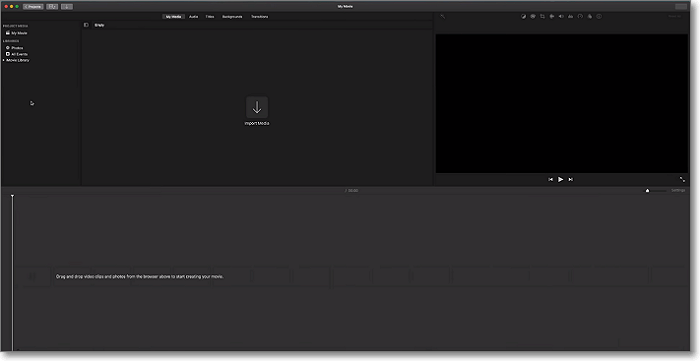Screen dimensions: 700x361
Task: Click Reset All in viewer toolbar
Action: [675, 17]
